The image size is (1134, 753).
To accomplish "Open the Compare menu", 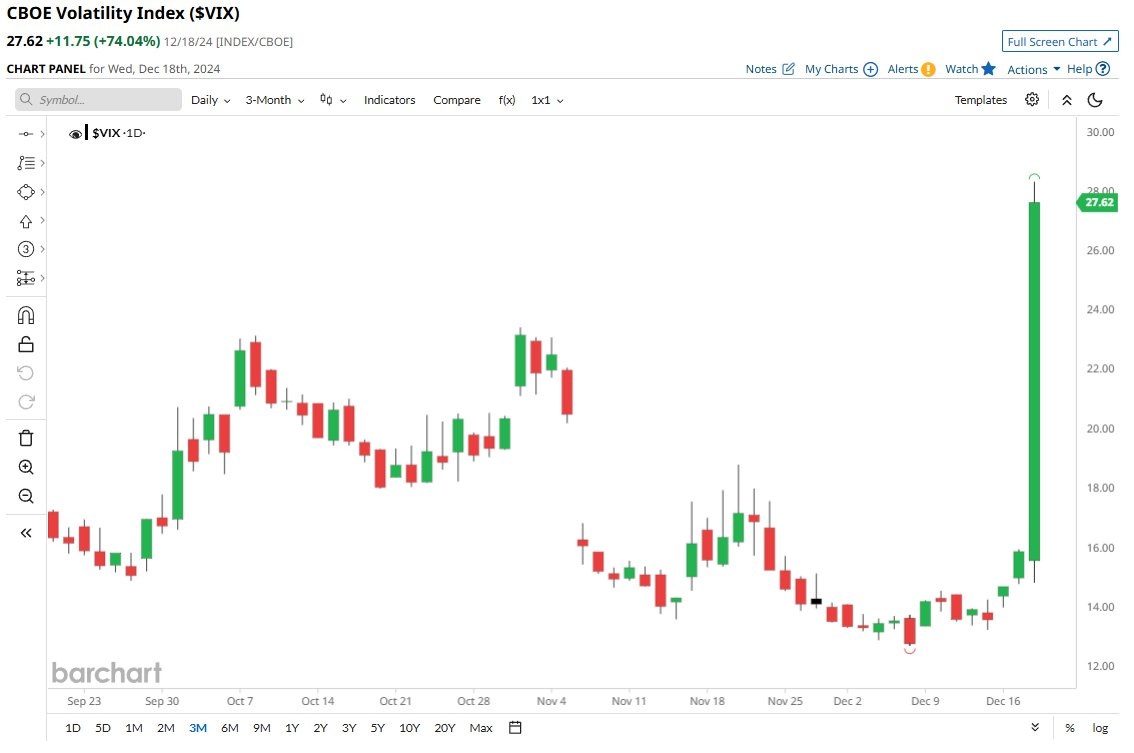I will 456,100.
